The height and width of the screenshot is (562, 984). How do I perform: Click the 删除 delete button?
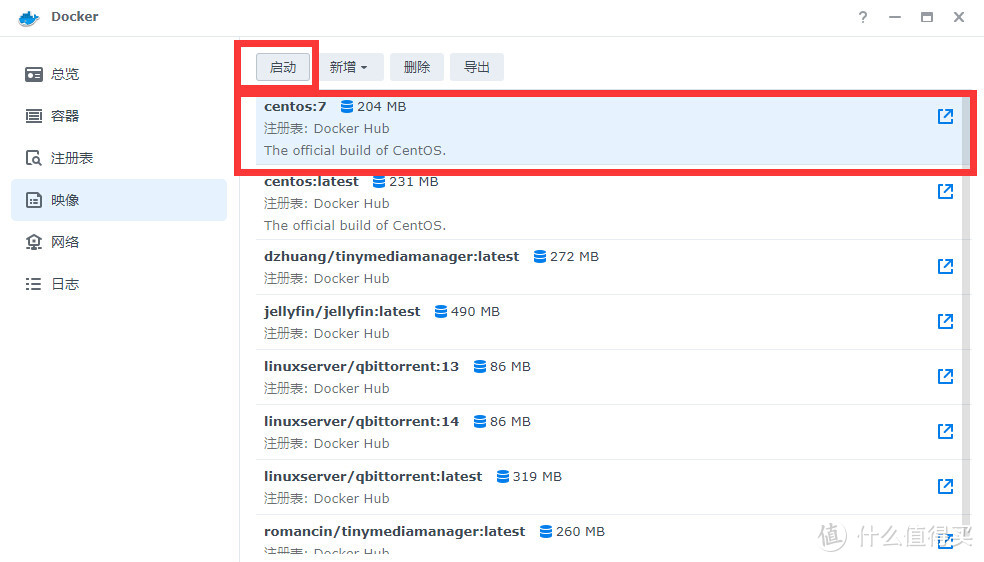(x=417, y=67)
